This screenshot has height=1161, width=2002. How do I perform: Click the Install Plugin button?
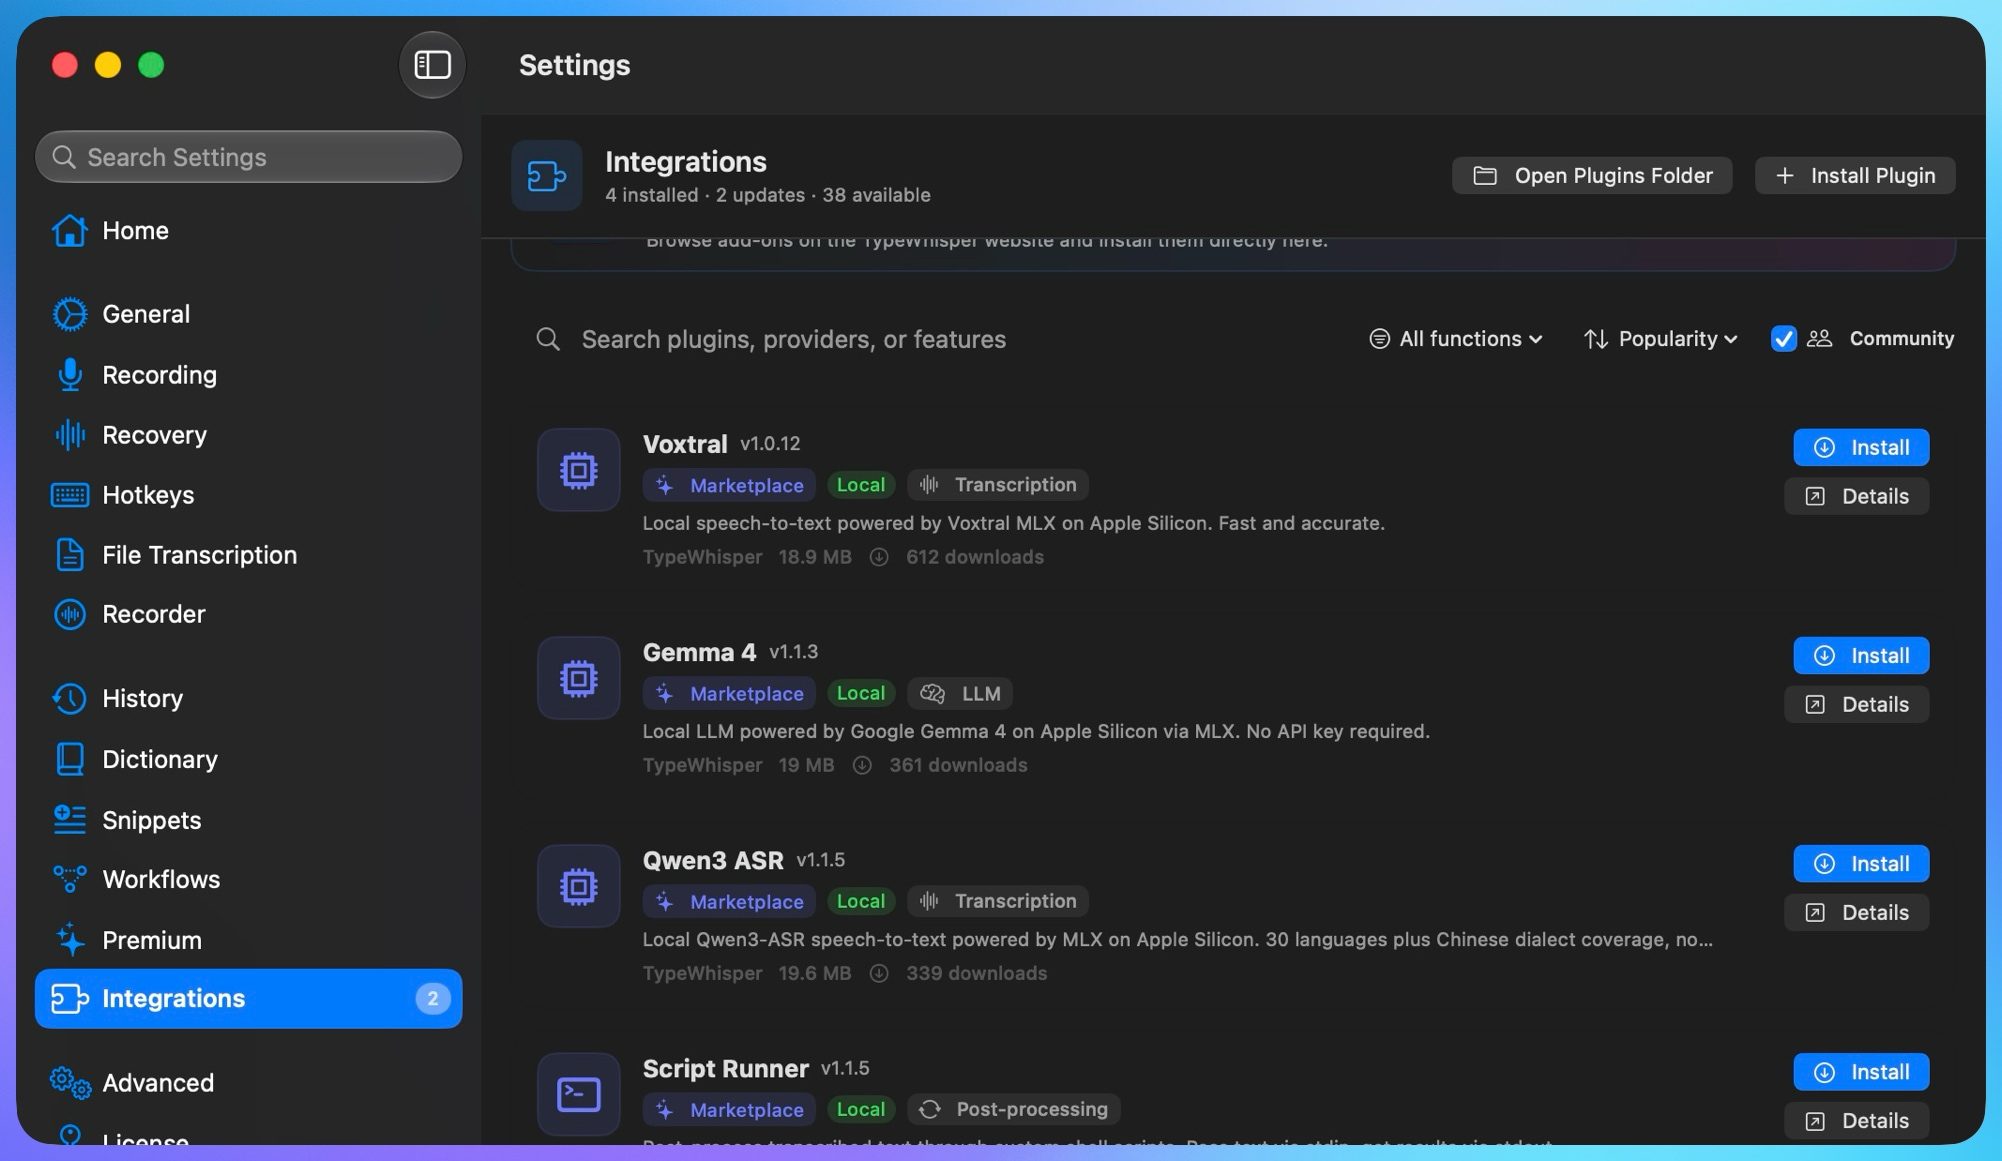pos(1855,176)
